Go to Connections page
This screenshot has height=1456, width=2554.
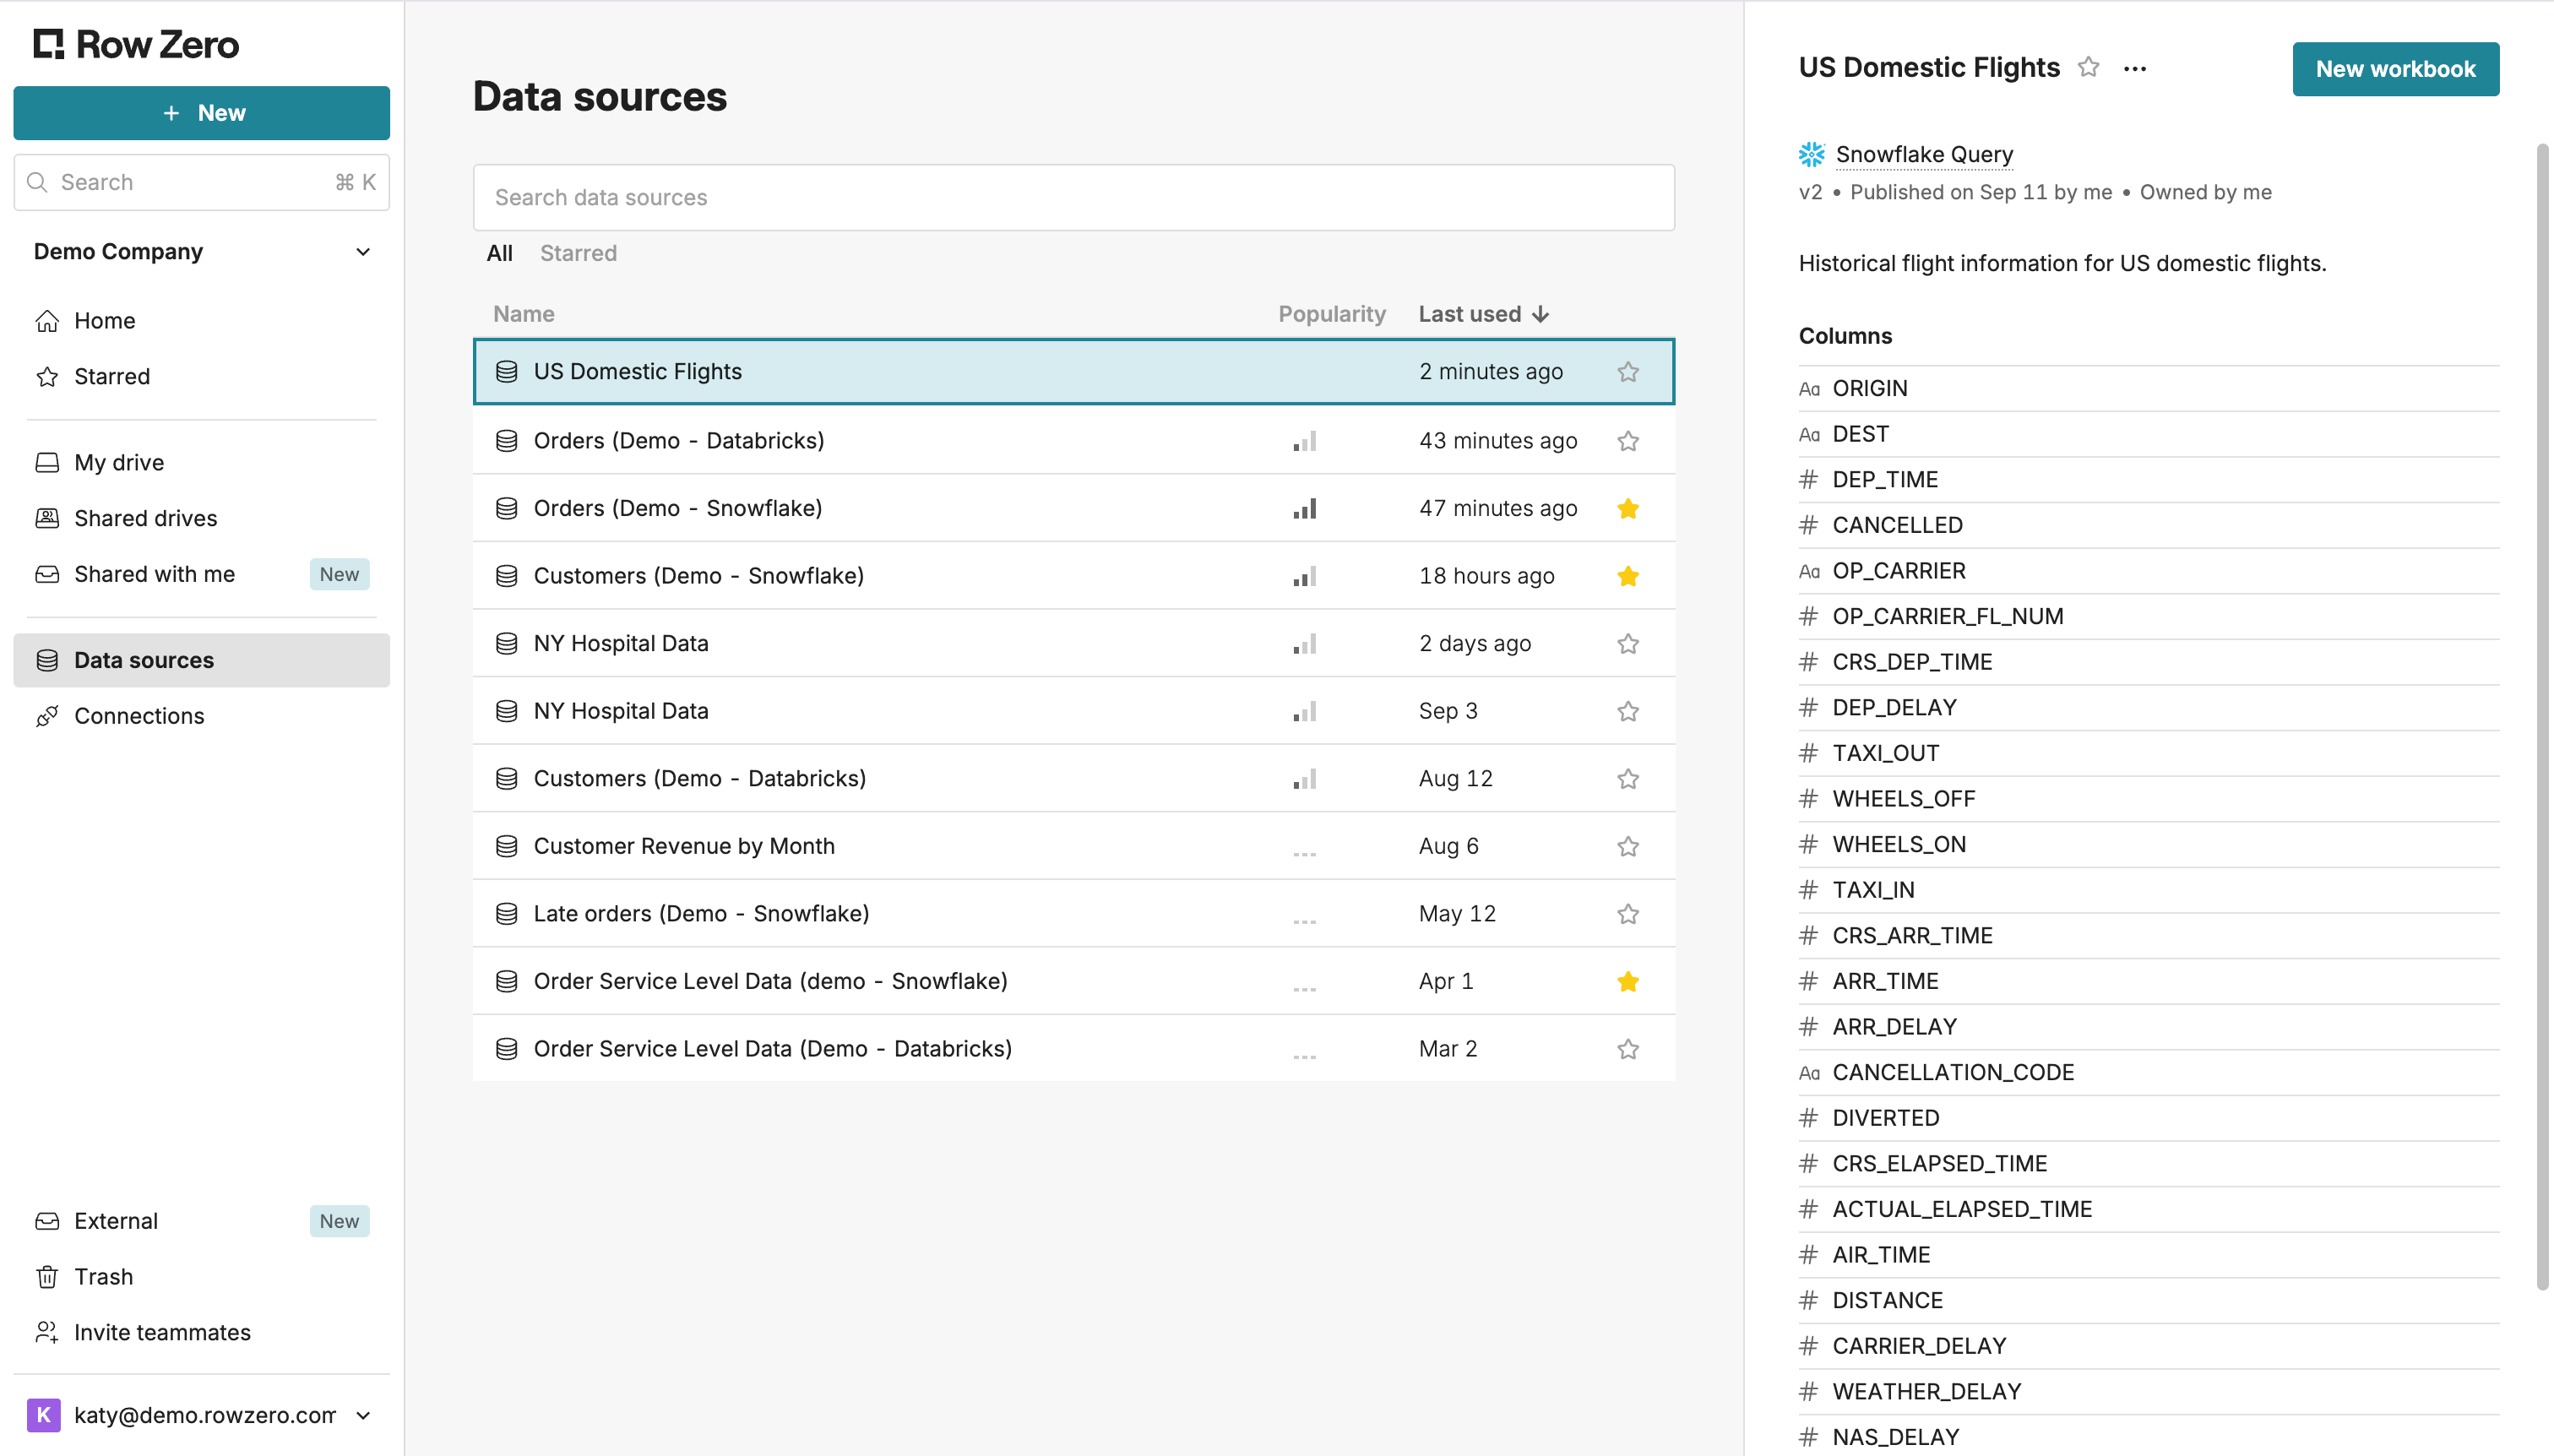(201, 716)
